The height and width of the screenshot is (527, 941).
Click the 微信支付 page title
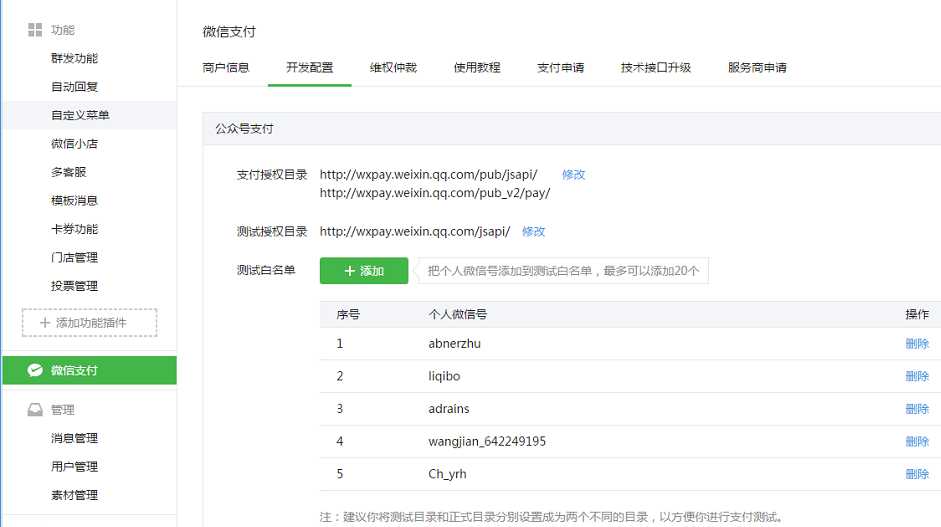pyautogui.click(x=229, y=32)
